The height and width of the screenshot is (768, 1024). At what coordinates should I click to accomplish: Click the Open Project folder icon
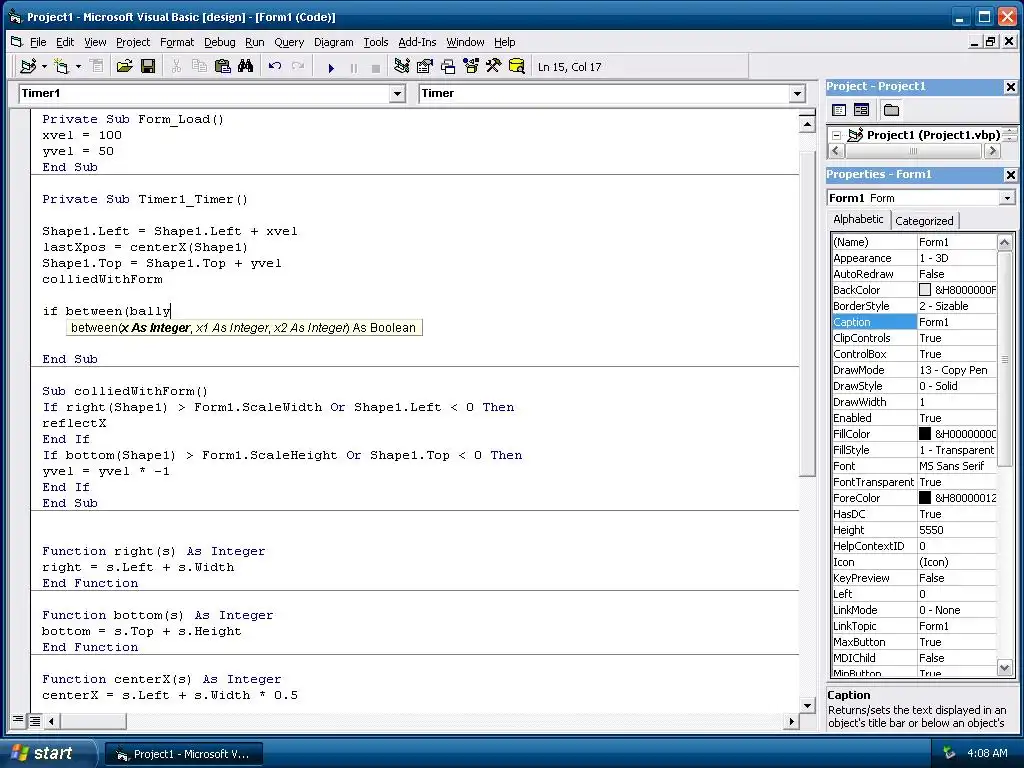tap(124, 66)
